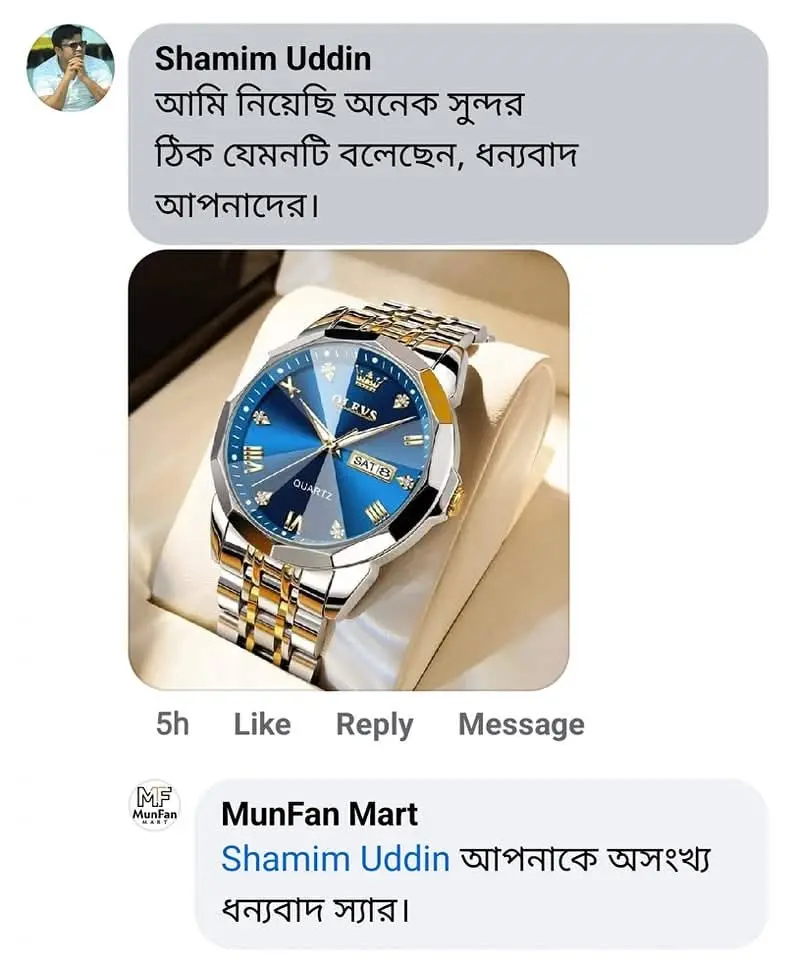Screen dimensions: 795x960
Task: Click the 5h comment timestamp
Action: (172, 724)
